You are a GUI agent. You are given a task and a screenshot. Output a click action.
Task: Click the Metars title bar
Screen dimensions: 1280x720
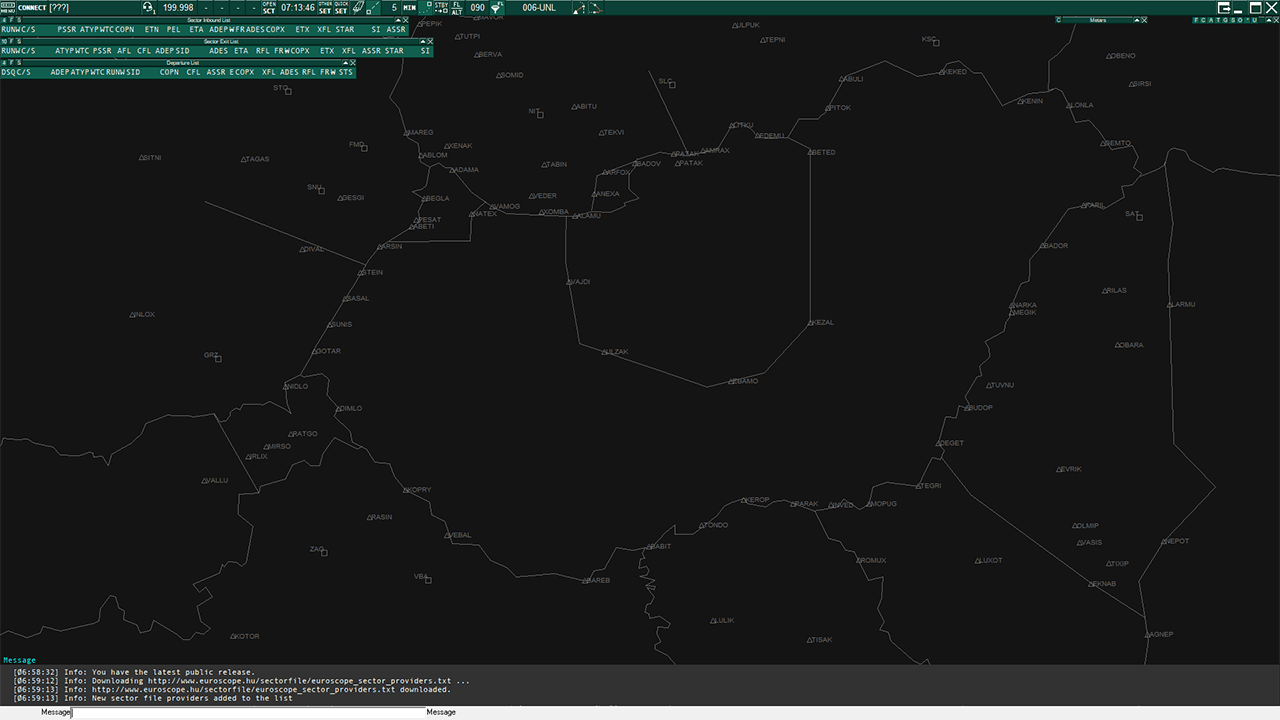(1098, 20)
